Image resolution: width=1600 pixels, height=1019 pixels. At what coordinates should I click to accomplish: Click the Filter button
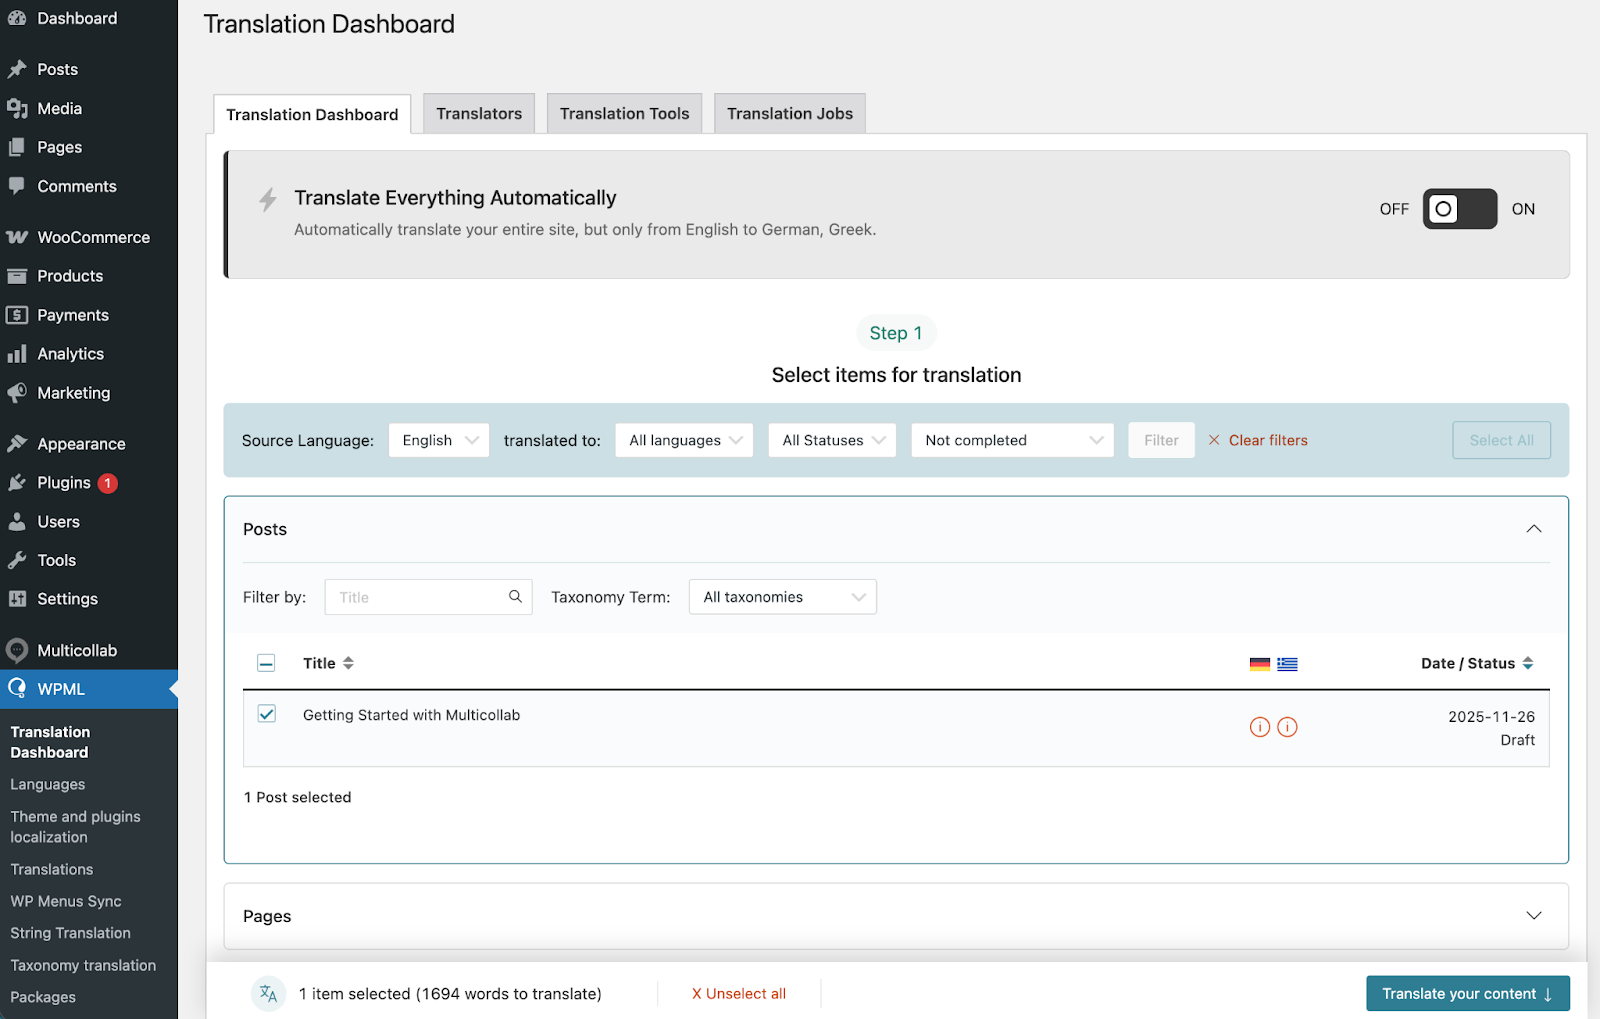[1161, 440]
